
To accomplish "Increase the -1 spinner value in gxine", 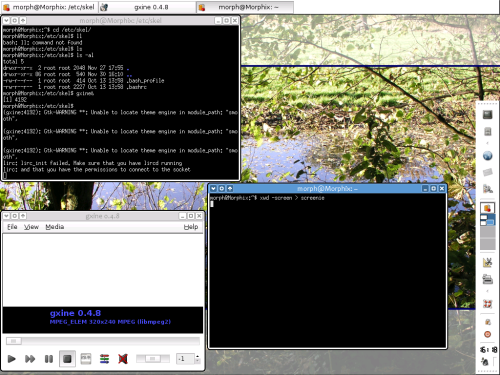I will click(x=197, y=356).
